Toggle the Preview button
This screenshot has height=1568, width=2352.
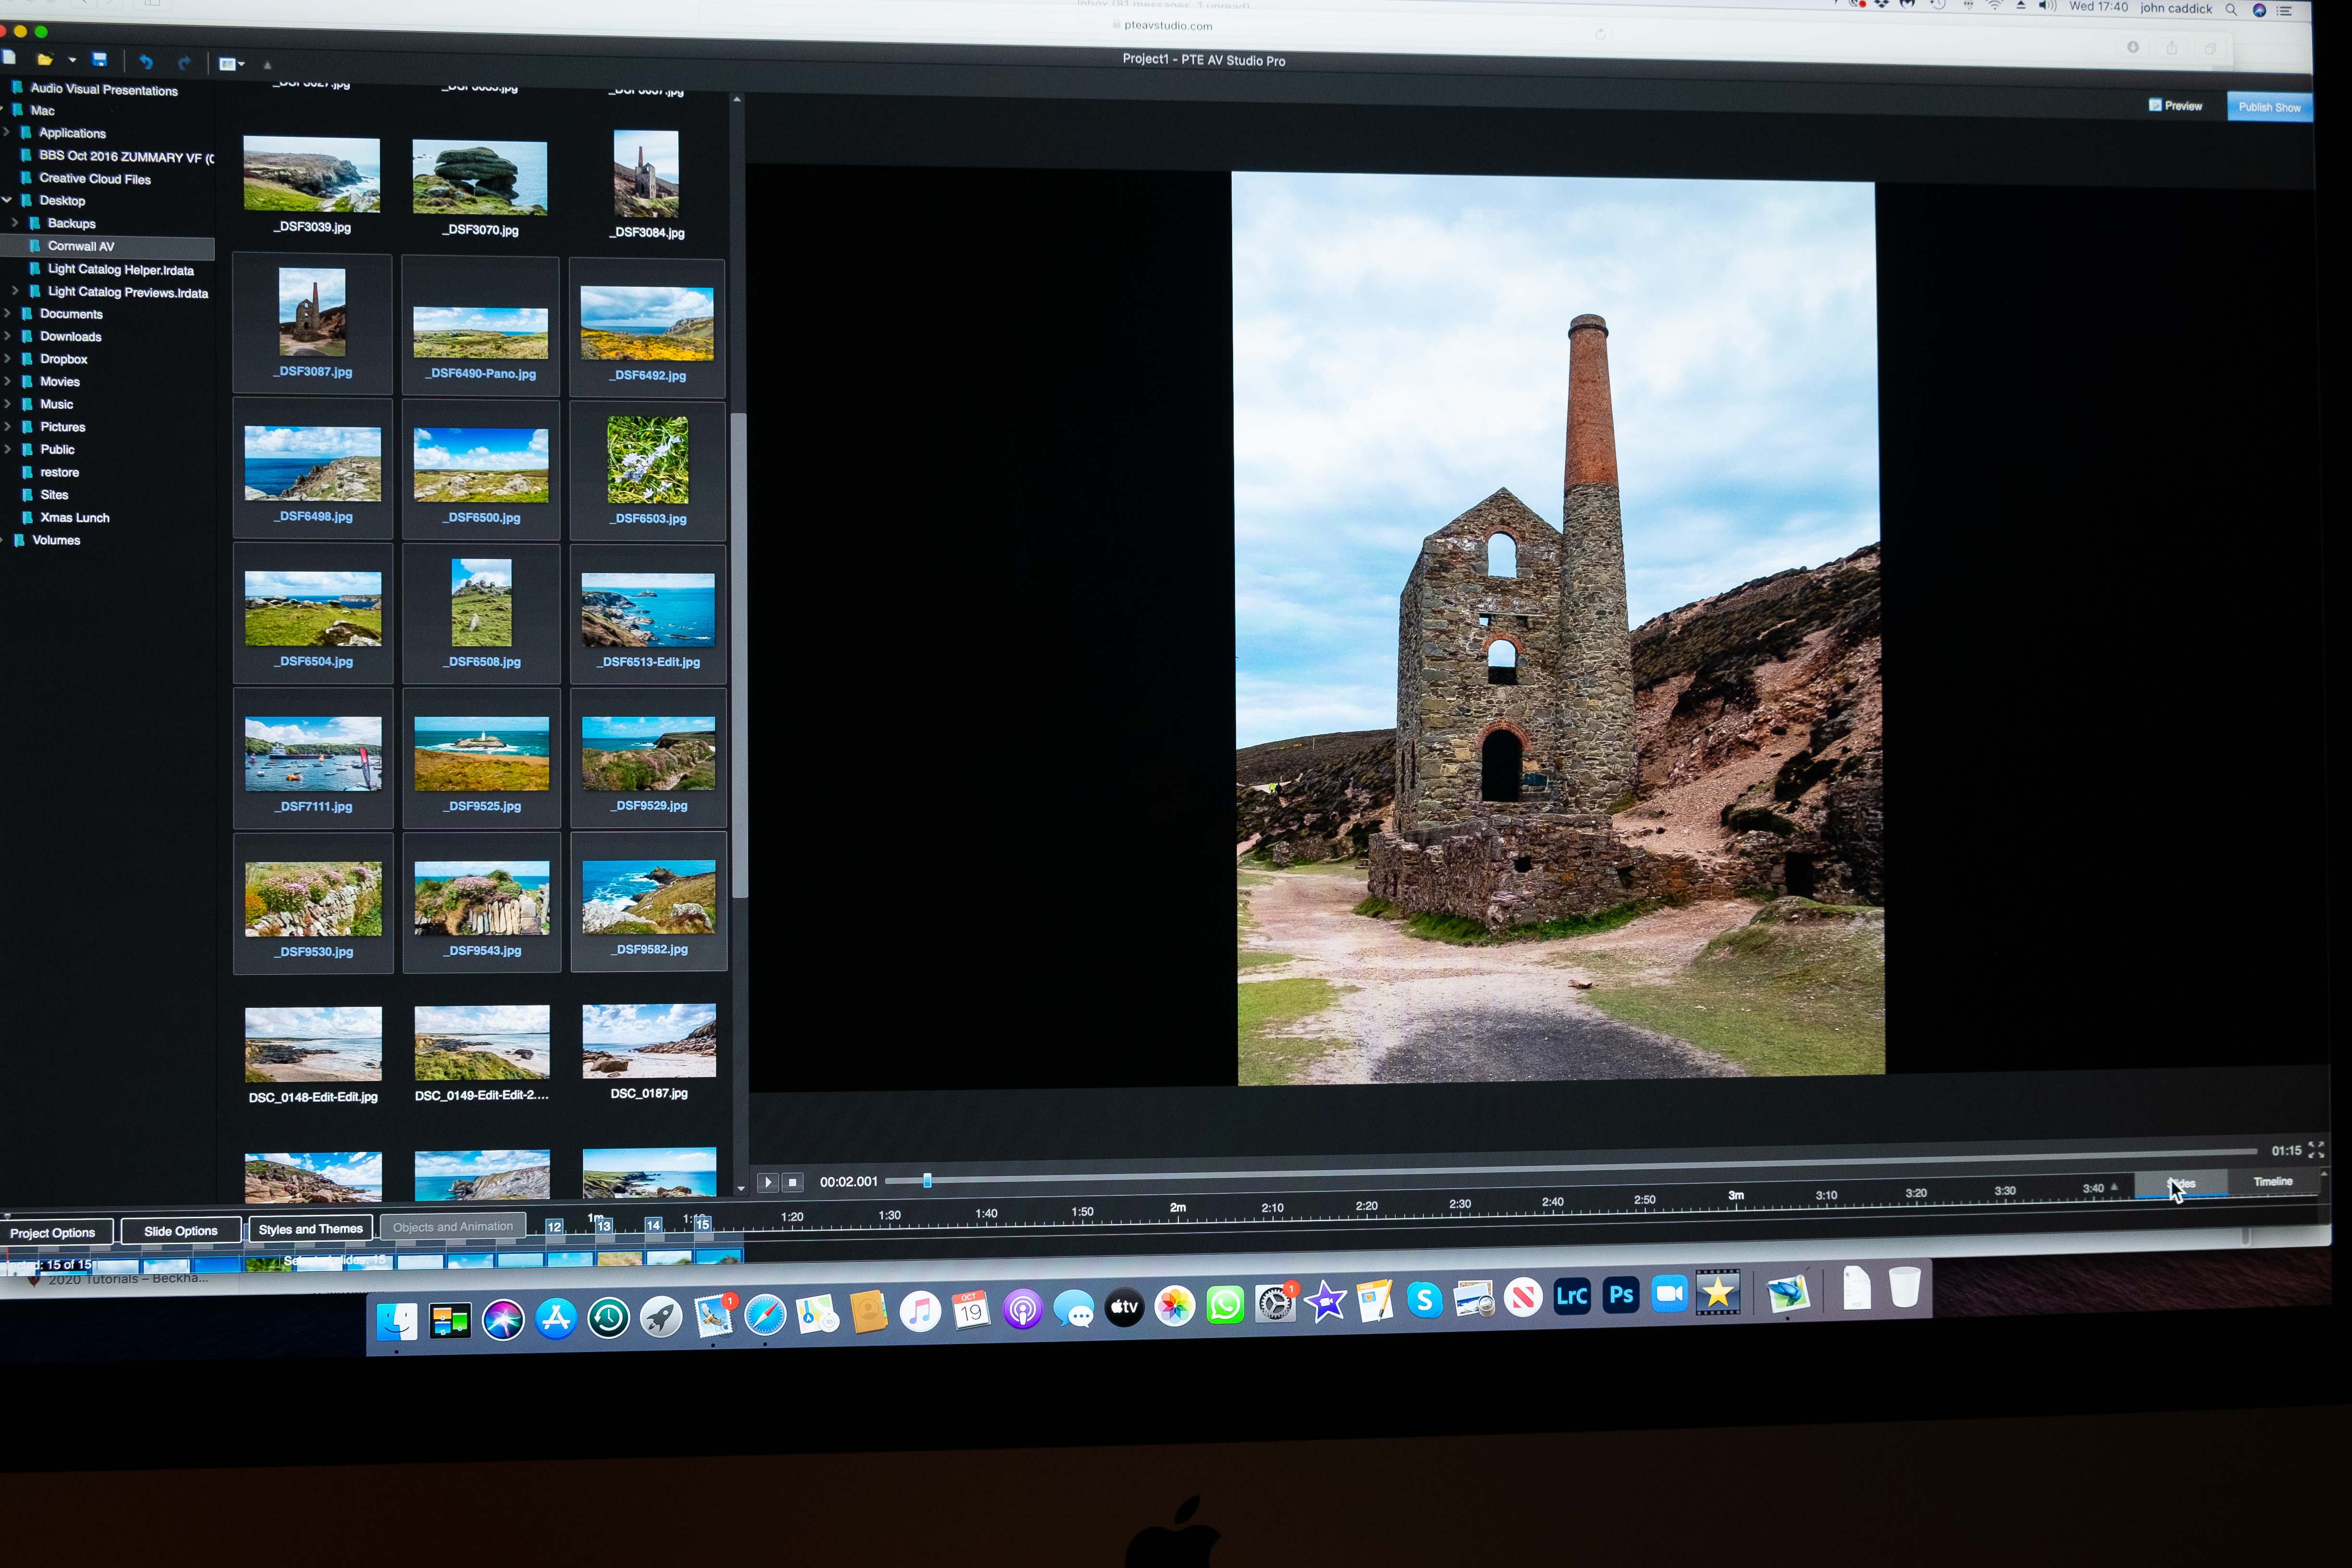tap(2176, 105)
